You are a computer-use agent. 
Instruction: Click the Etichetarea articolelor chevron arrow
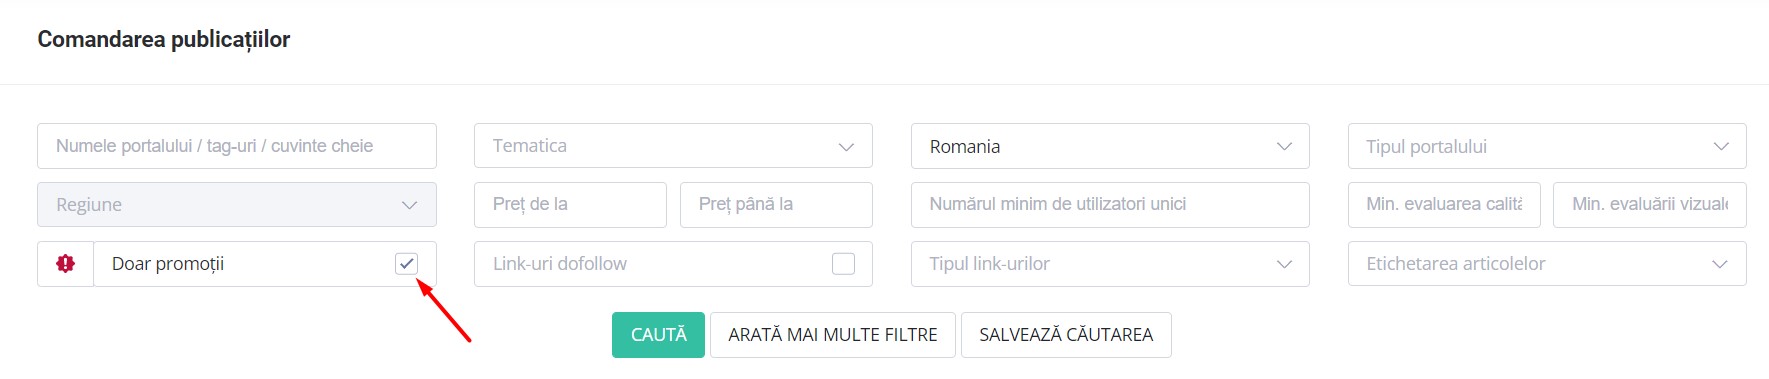[x=1720, y=265]
